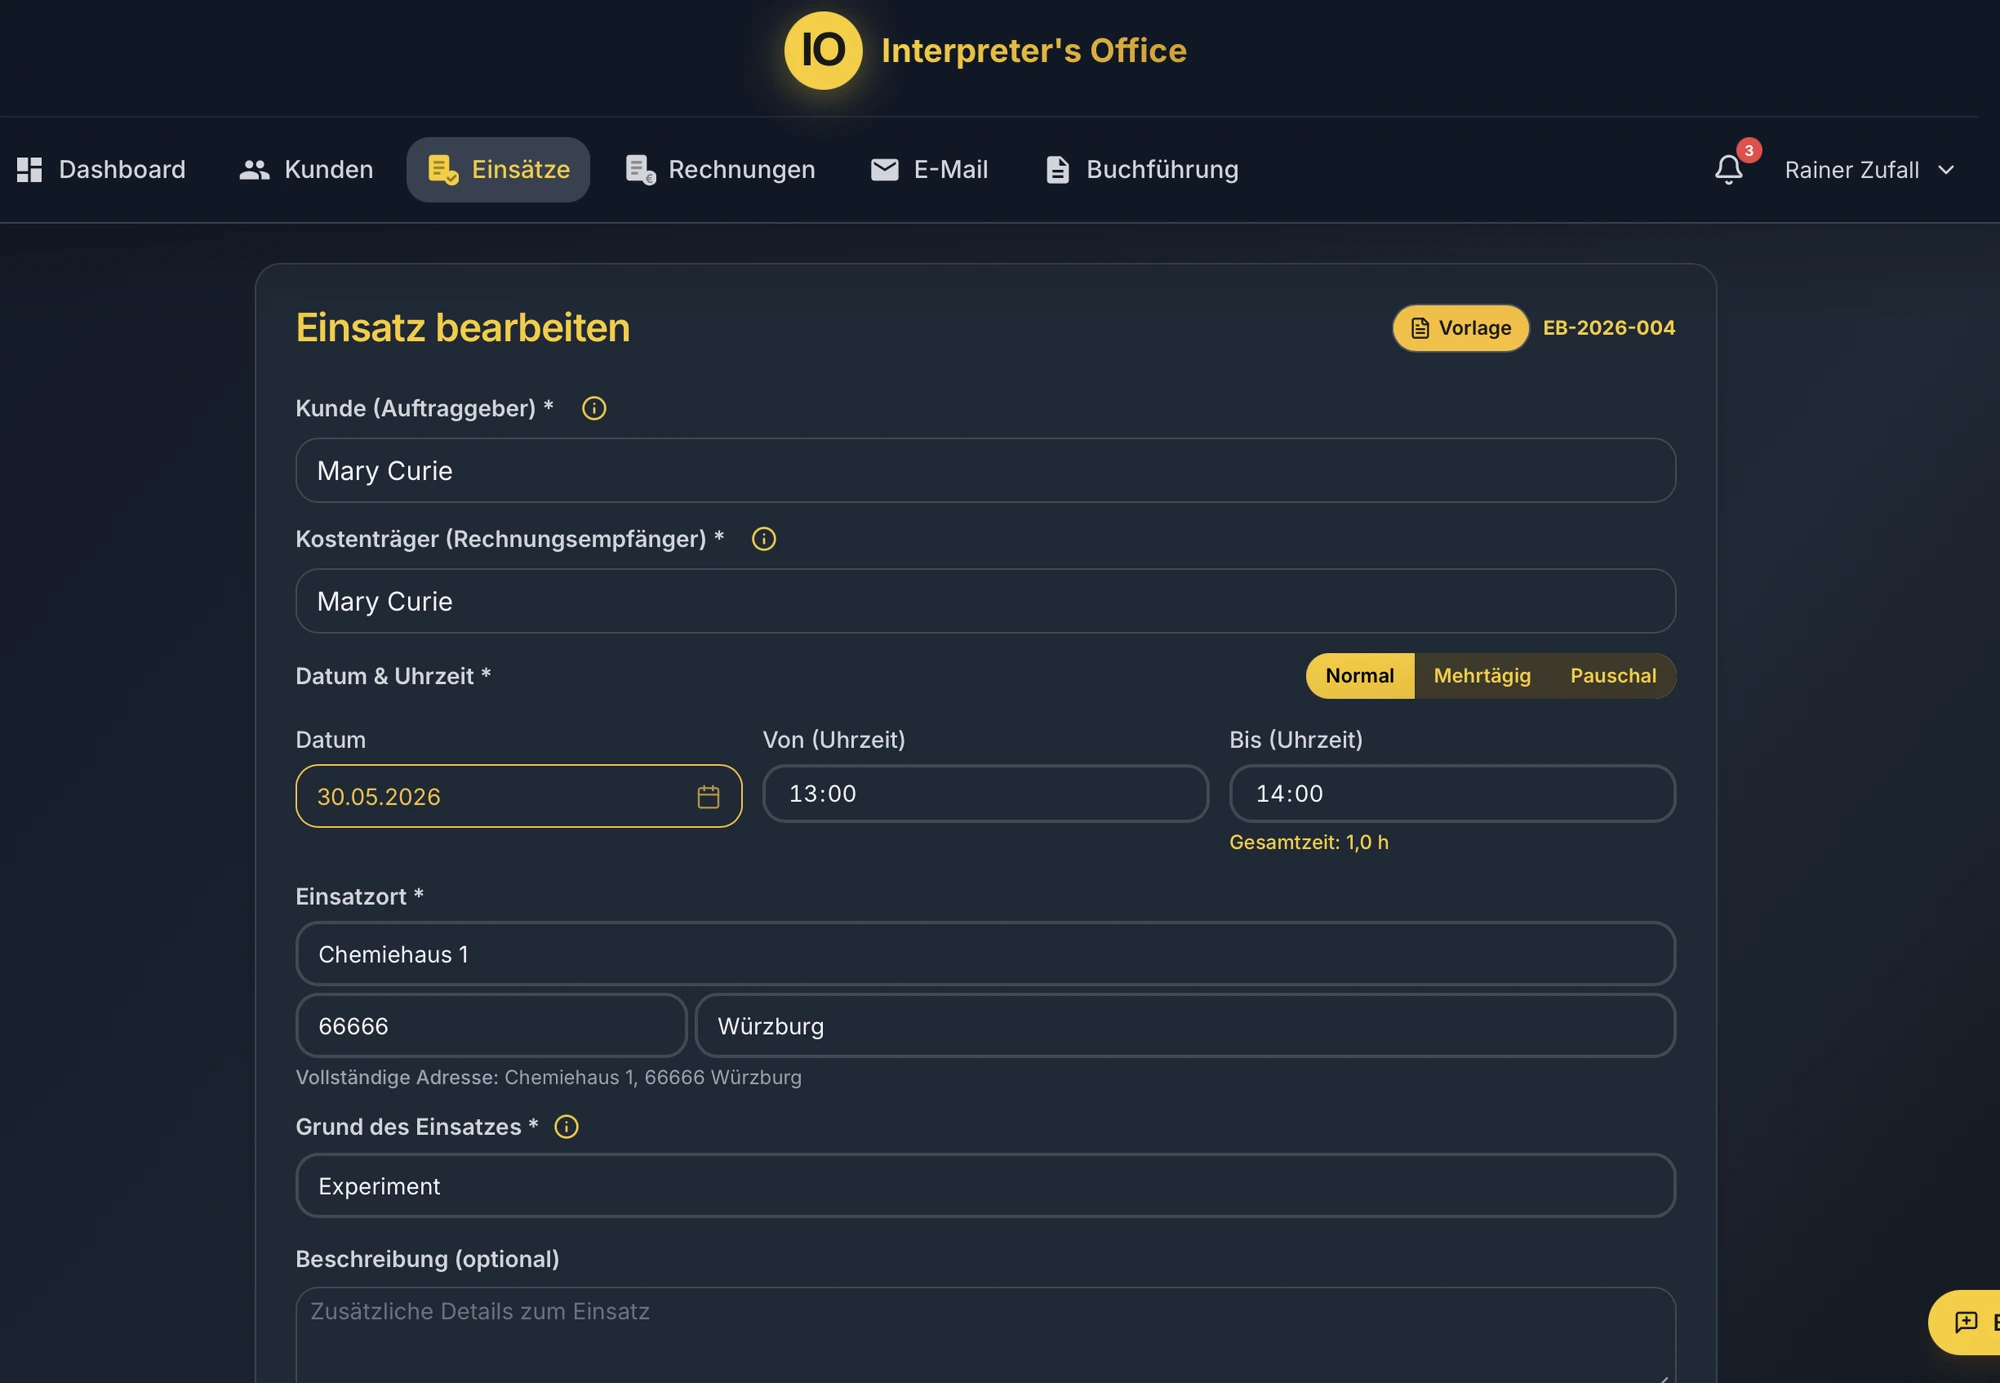
Task: Open the calendar picker in Datum field
Action: 708,796
